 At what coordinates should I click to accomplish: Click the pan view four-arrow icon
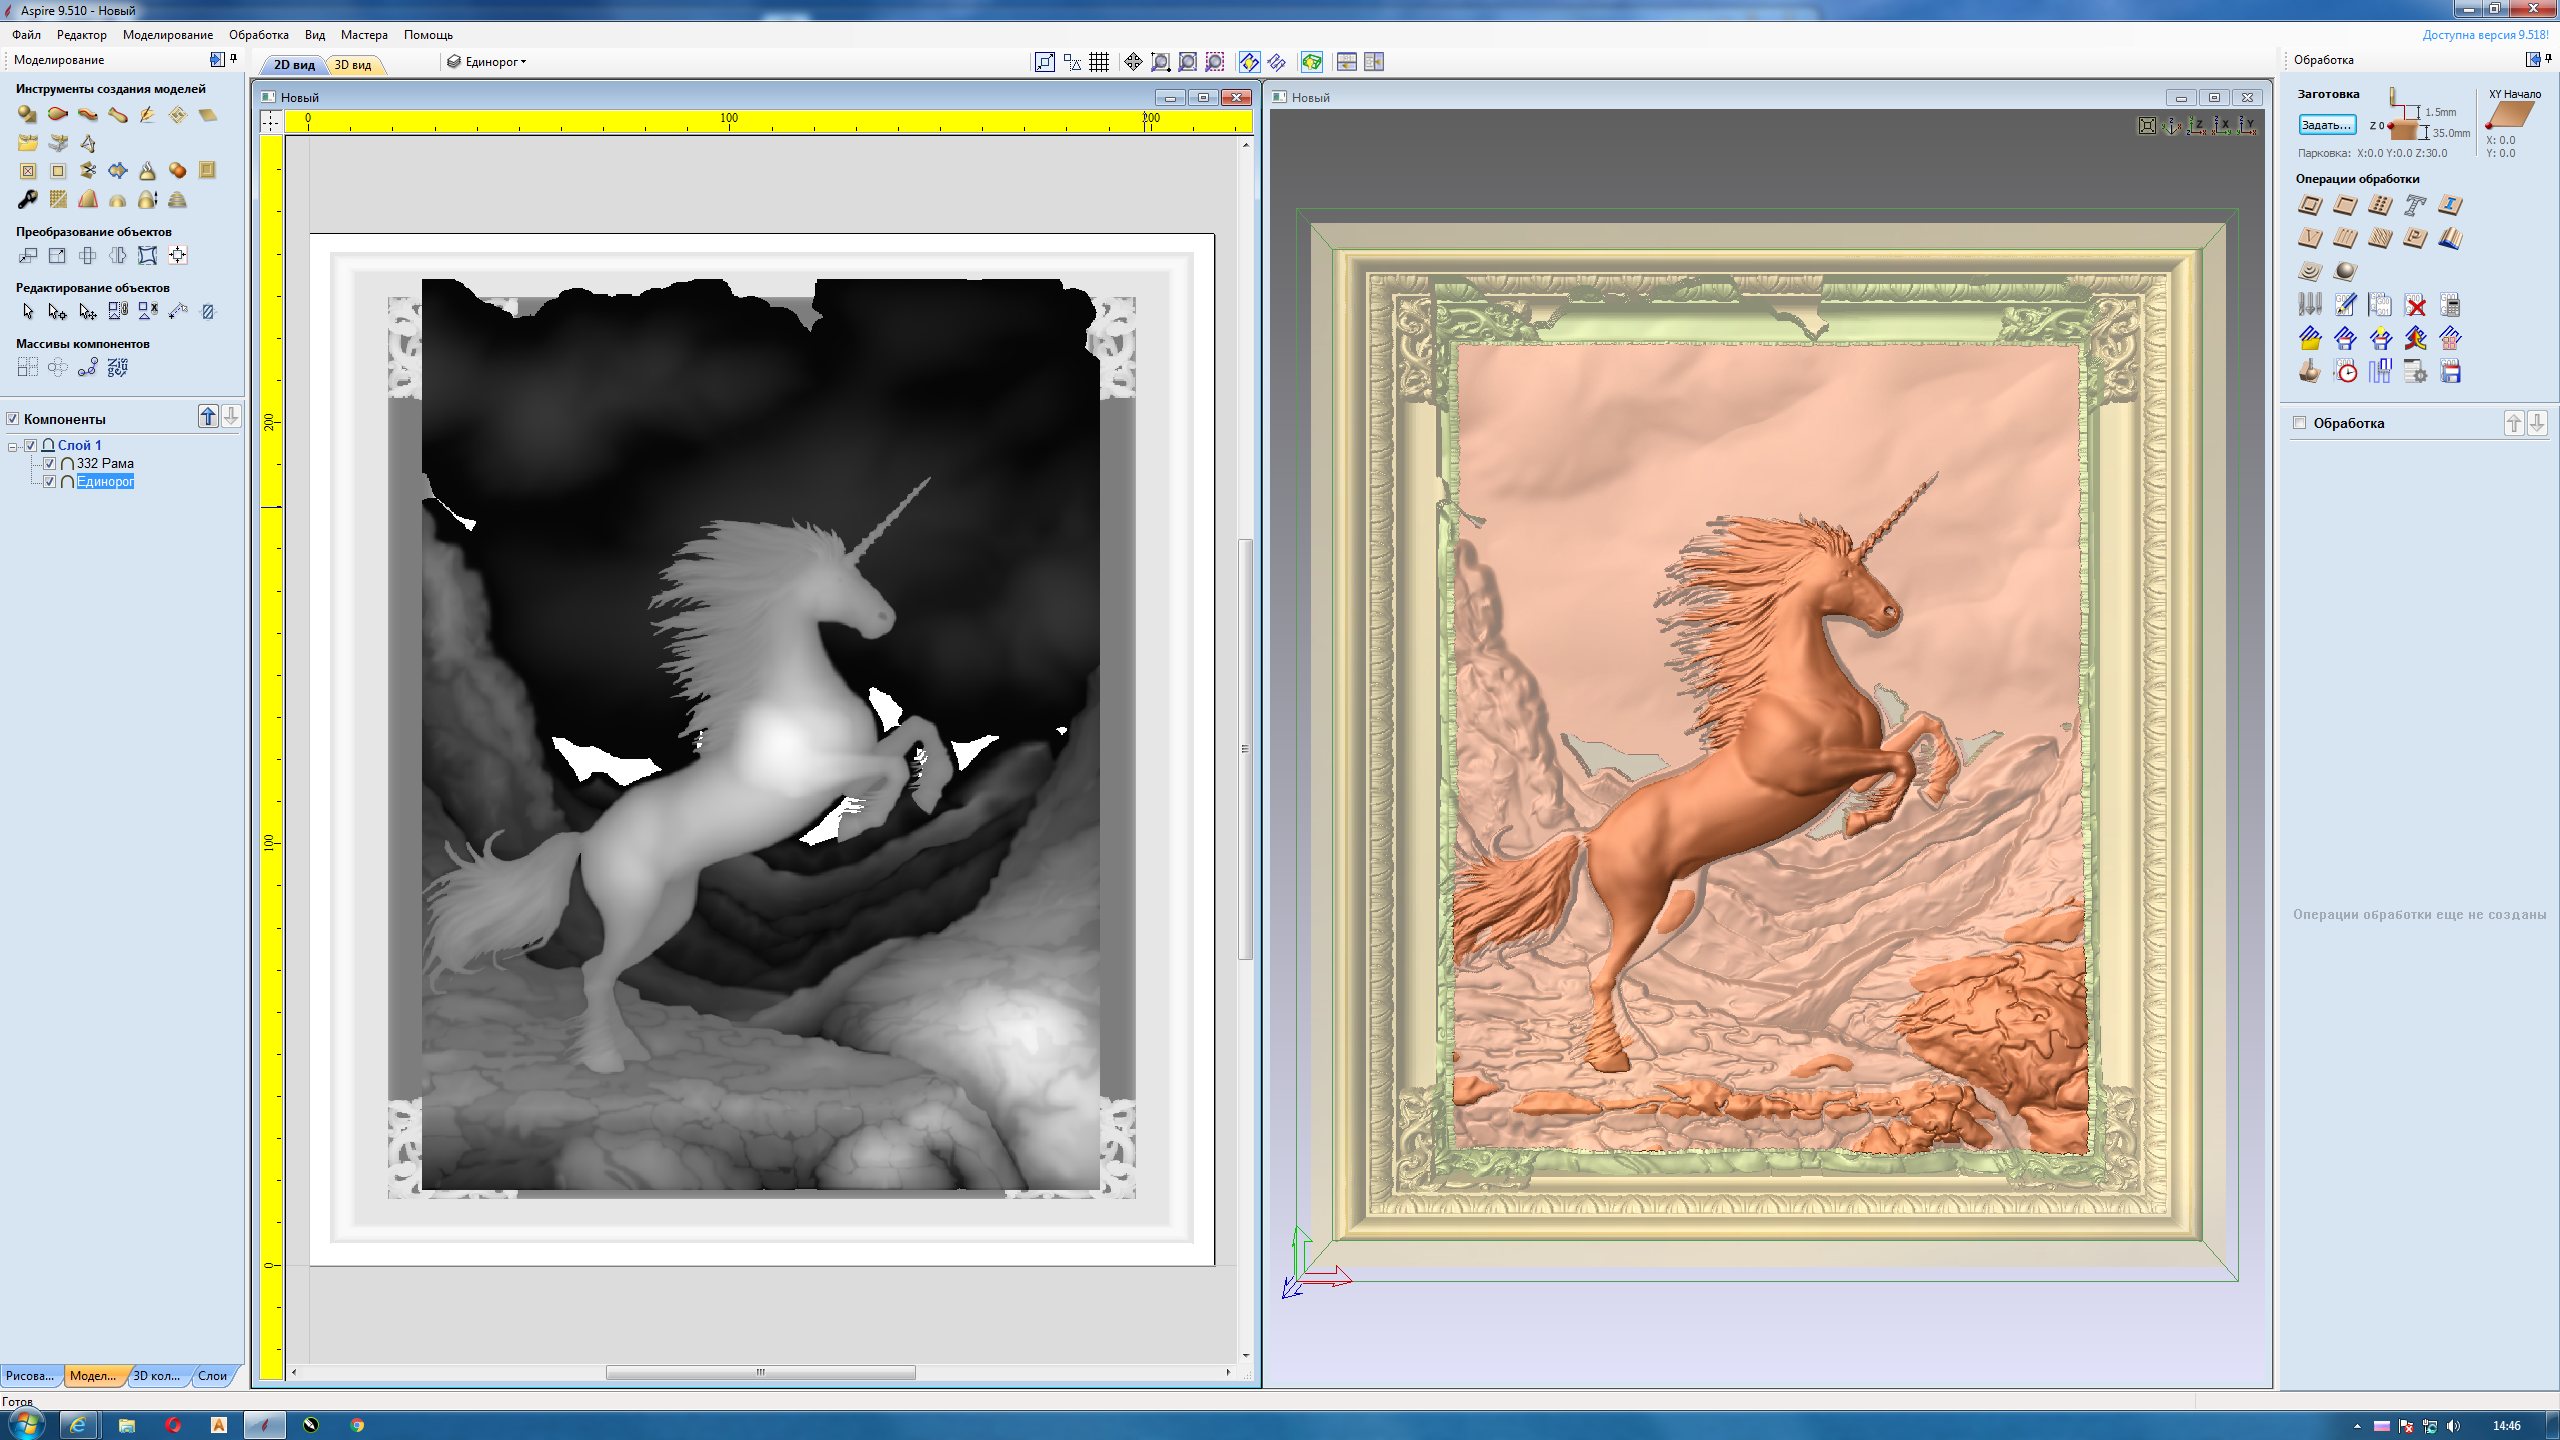pyautogui.click(x=1133, y=62)
